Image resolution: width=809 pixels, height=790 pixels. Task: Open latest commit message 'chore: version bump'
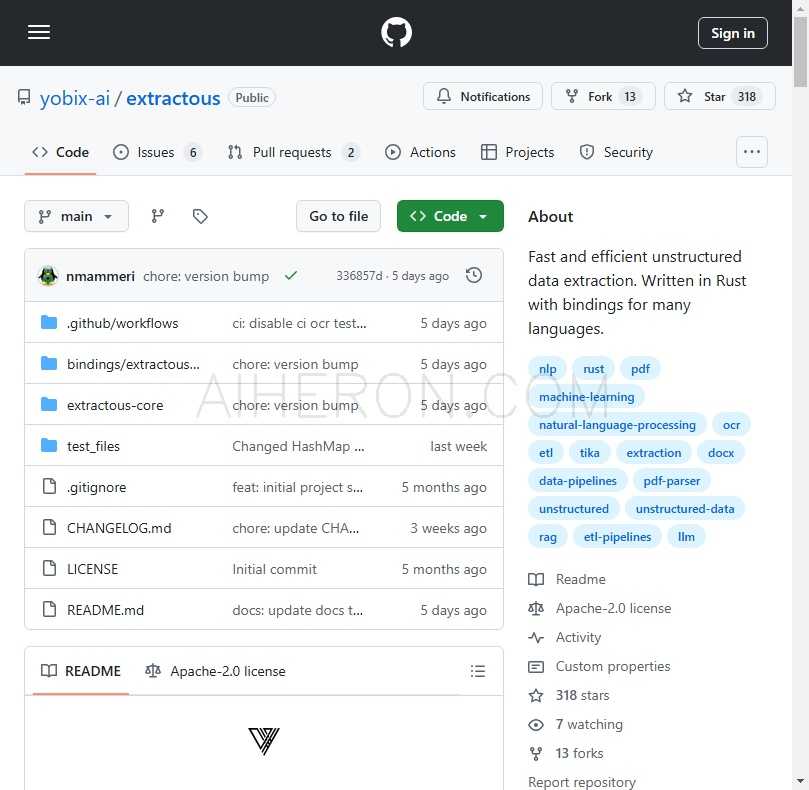(x=206, y=277)
